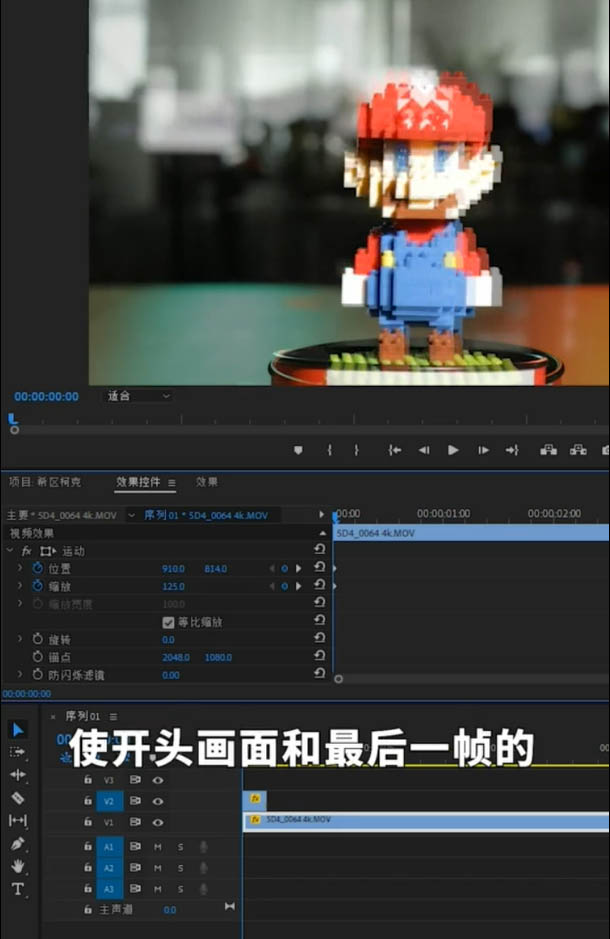The width and height of the screenshot is (610, 939).
Task: Reset the 运动 effect
Action: [320, 549]
